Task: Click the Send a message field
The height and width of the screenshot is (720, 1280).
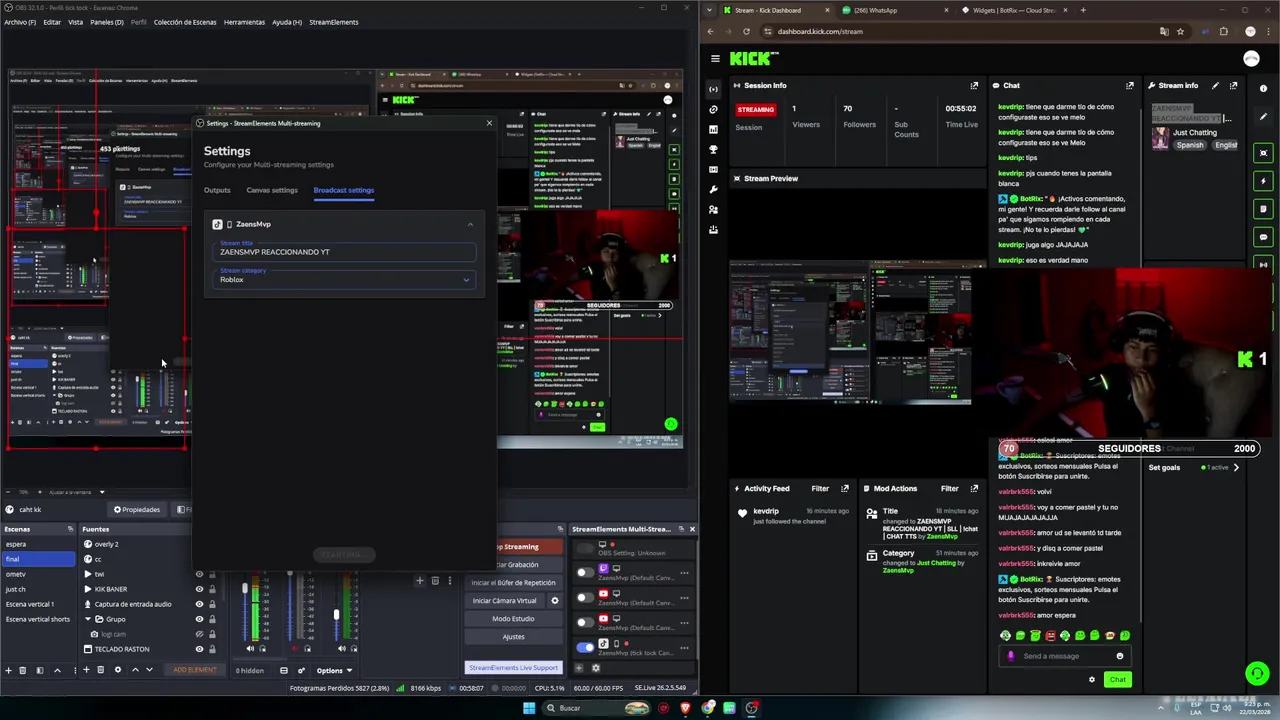Action: click(1064, 656)
